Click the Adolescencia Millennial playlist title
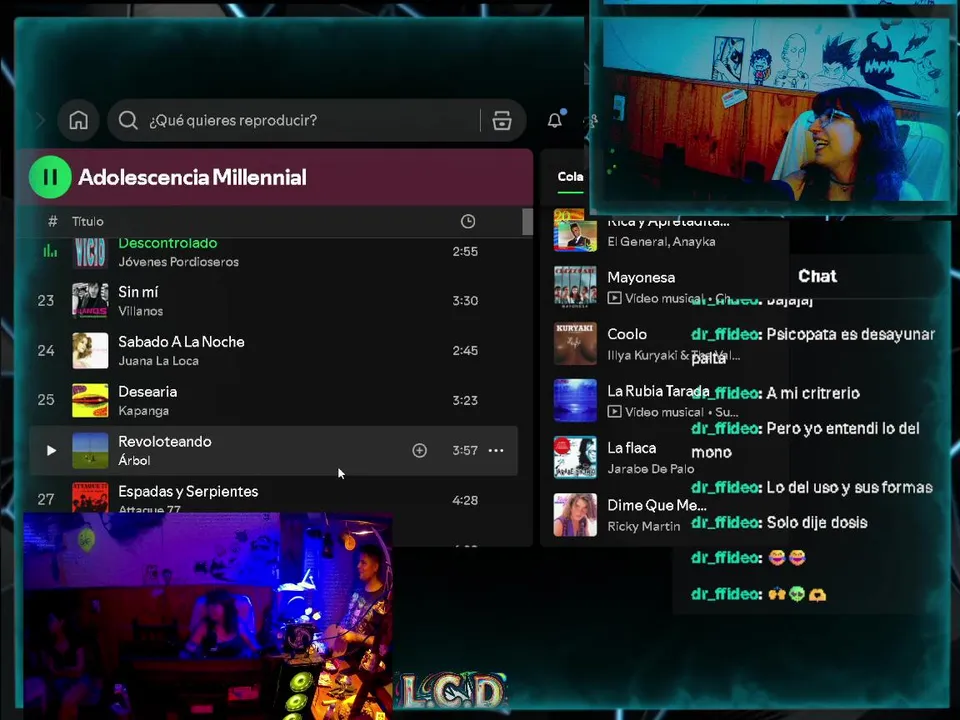Viewport: 960px width, 720px height. [x=192, y=178]
